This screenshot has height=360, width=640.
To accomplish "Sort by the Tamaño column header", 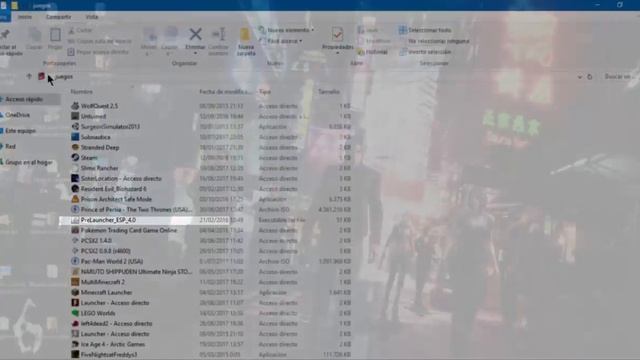I will coord(329,92).
